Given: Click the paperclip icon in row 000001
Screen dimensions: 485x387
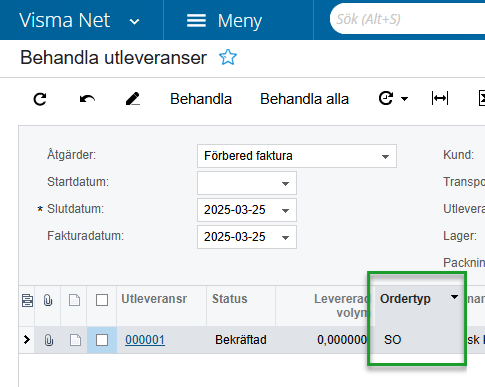Looking at the screenshot, I should point(49,340).
